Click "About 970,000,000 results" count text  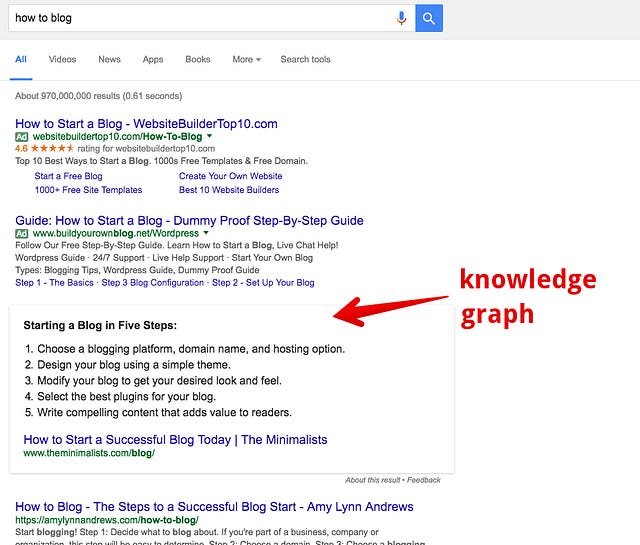[x=98, y=96]
